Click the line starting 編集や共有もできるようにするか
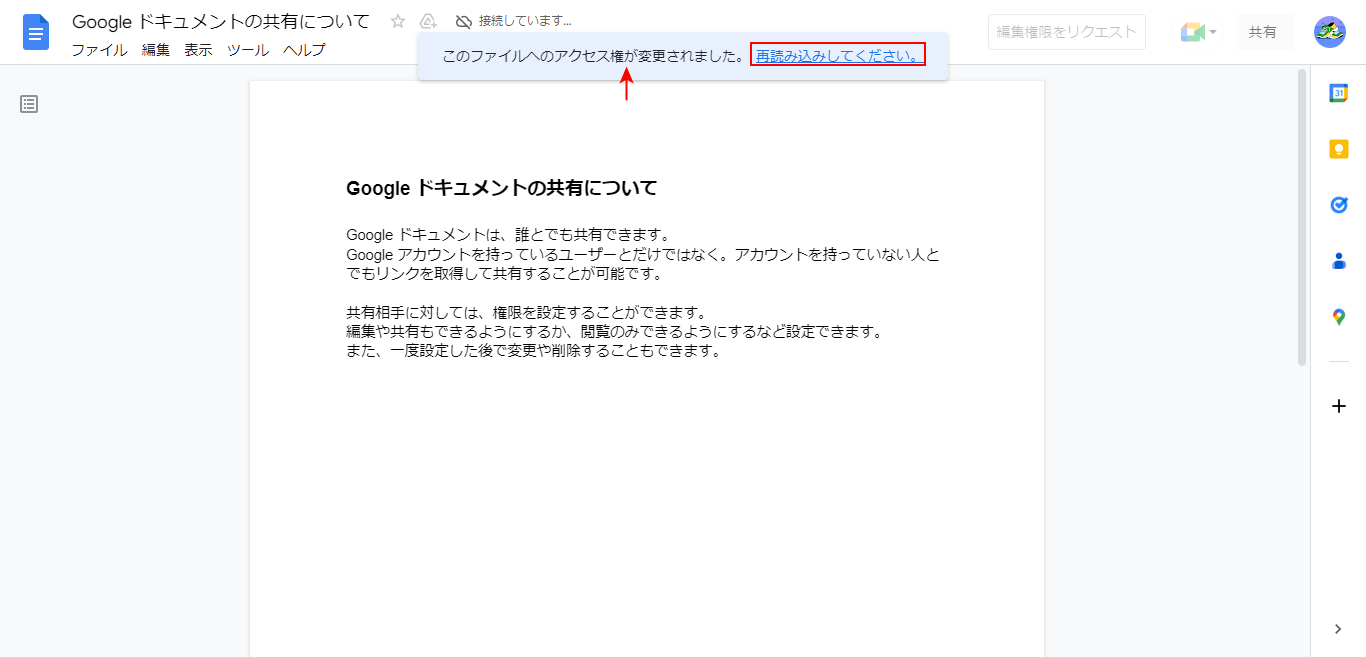This screenshot has width=1366, height=657. click(x=615, y=331)
